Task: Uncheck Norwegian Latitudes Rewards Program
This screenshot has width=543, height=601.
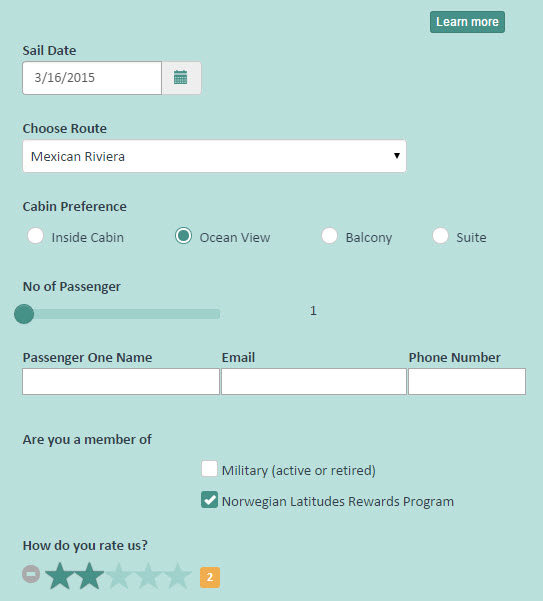Action: click(x=209, y=500)
